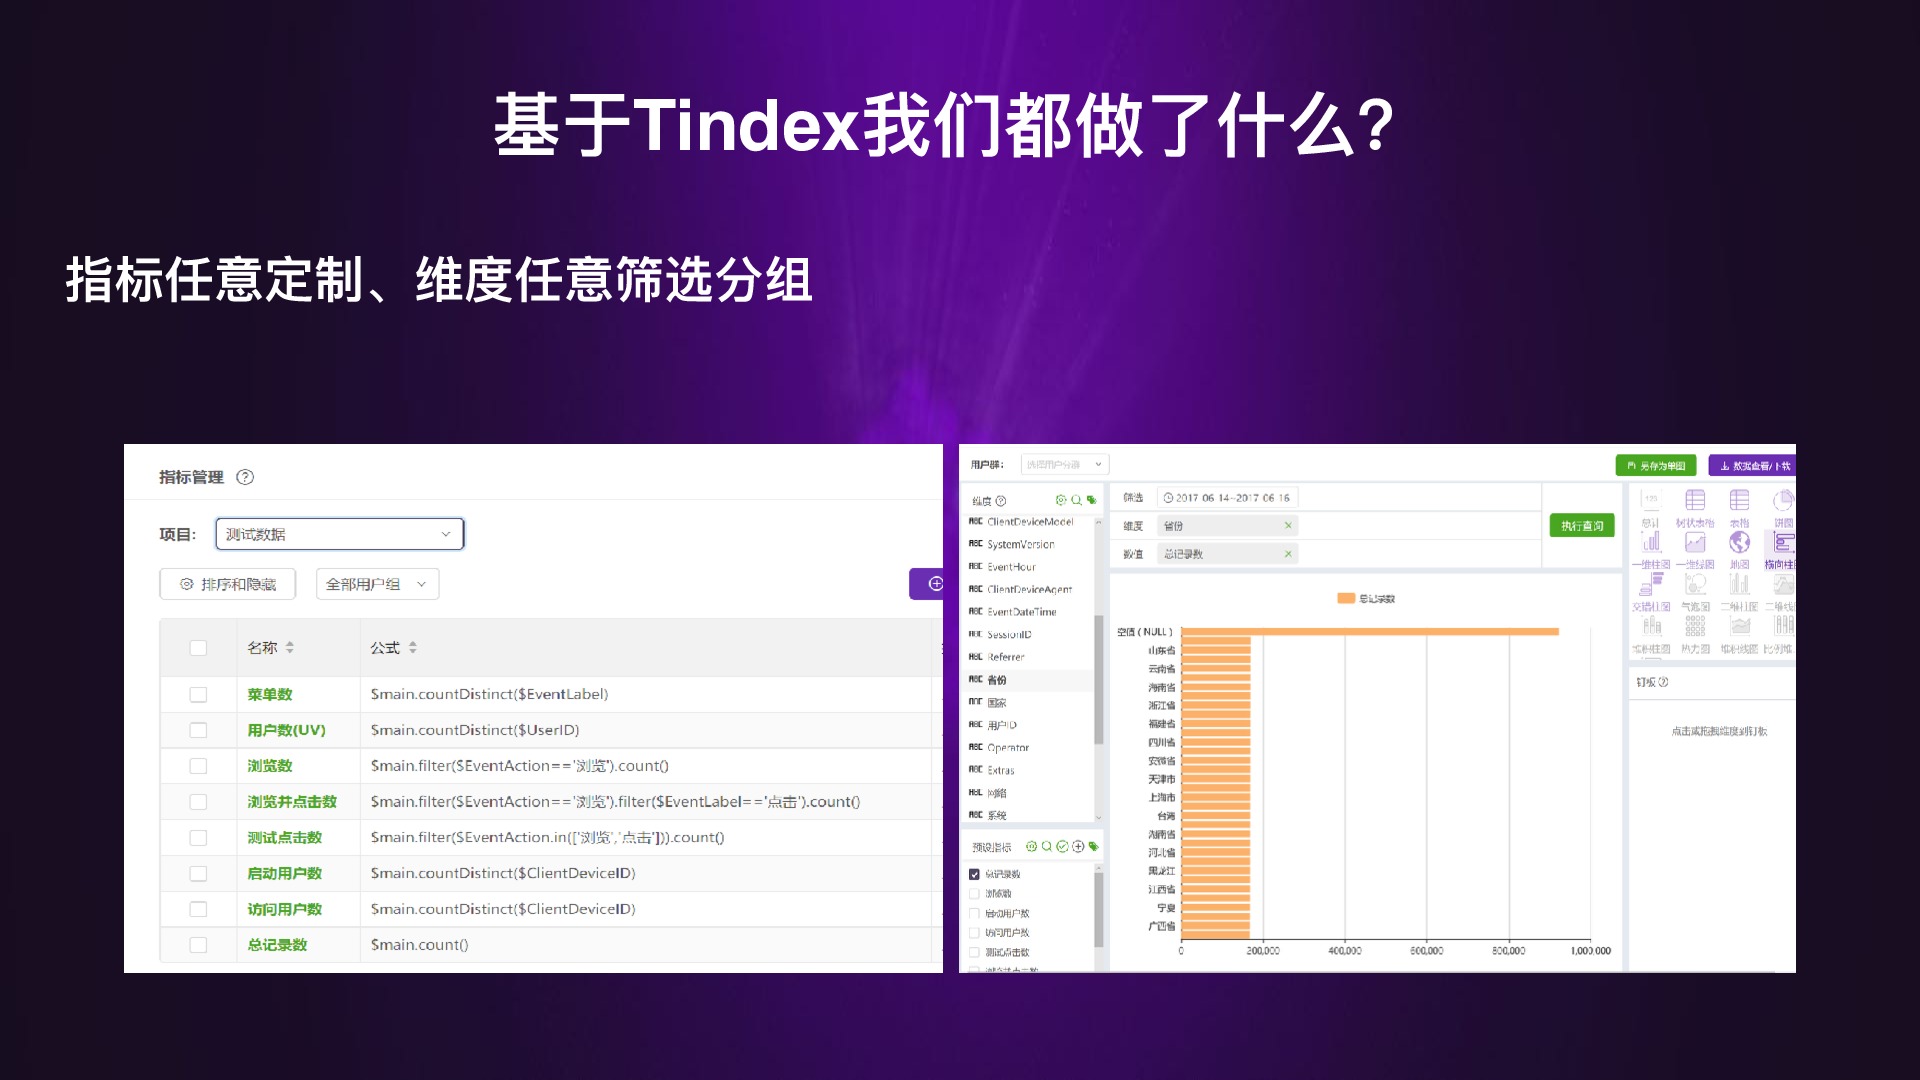Toggle checkbox next to 浏览数 metric
The image size is (1920, 1080).
tap(199, 765)
